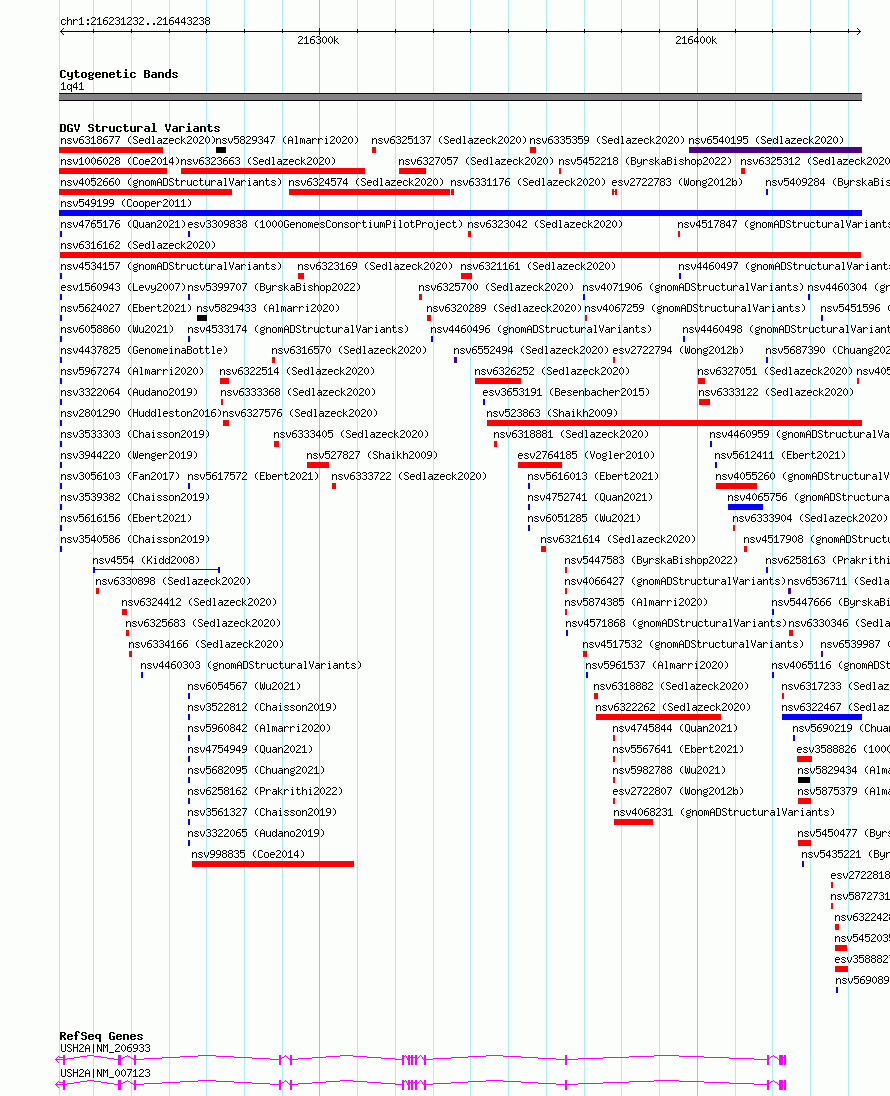The image size is (890, 1096).
Task: Click the nsv549199 (Cooper2011) variant label
Action: (126, 203)
